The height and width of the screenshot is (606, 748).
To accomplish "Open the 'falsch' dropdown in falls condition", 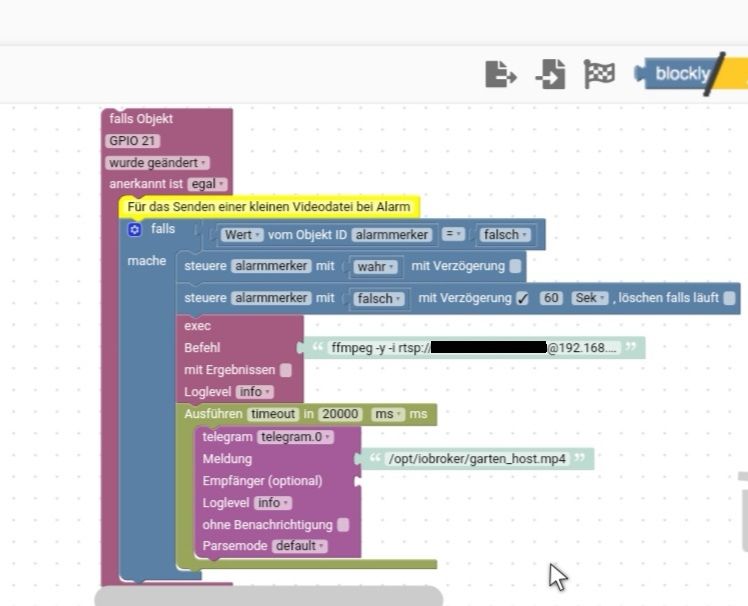I will tap(505, 235).
